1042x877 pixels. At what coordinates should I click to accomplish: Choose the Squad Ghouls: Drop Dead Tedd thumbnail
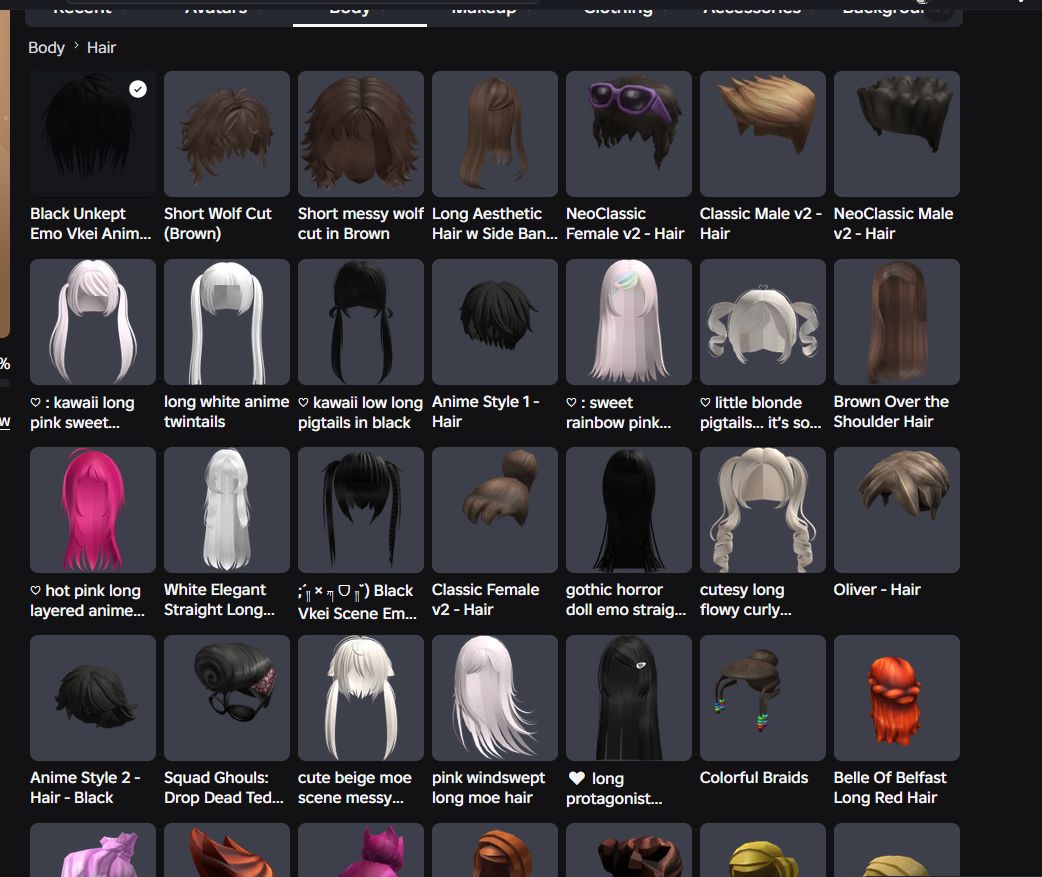227,698
